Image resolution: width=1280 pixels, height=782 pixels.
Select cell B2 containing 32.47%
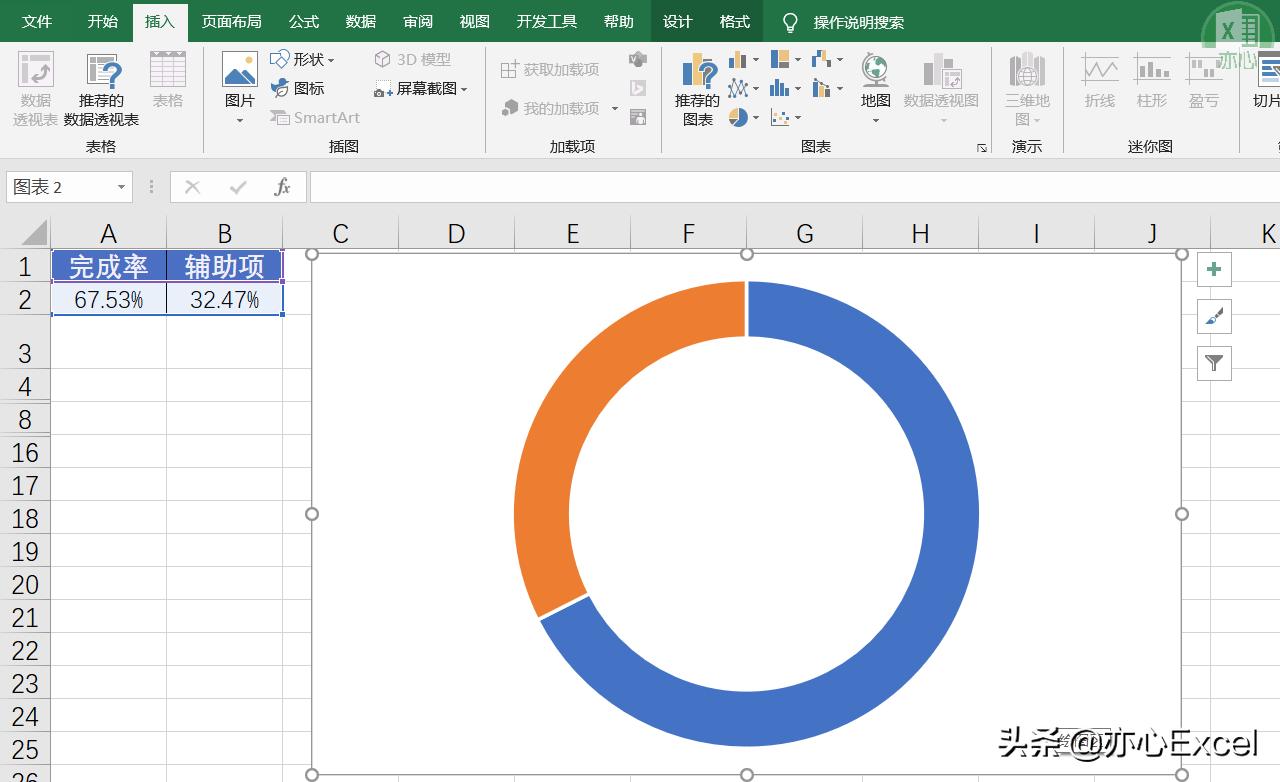click(x=224, y=299)
